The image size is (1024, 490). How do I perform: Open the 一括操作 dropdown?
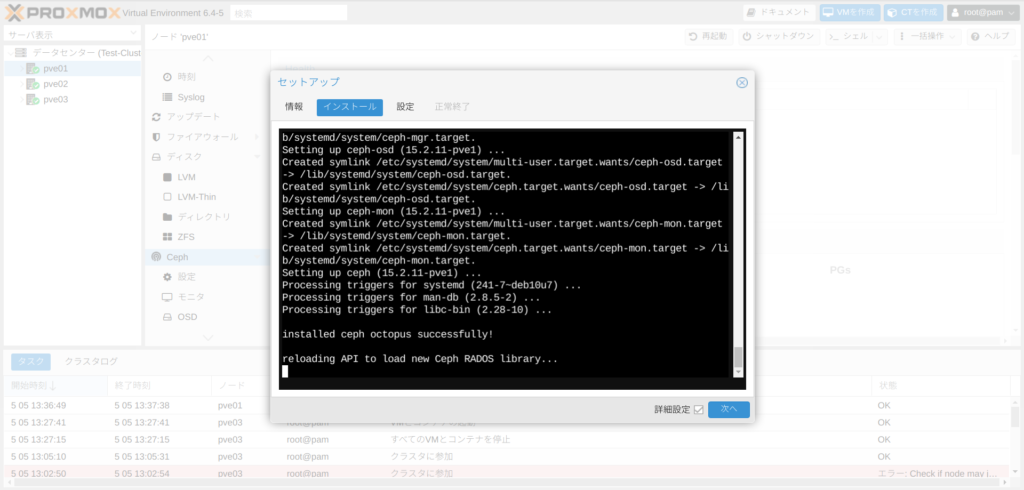click(x=928, y=37)
